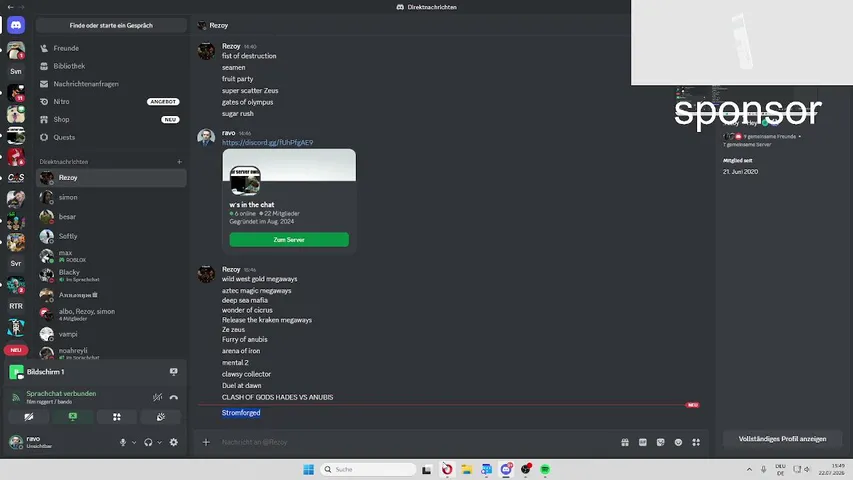The width and height of the screenshot is (853, 480).
Task: Click the taskbar volume icon
Action: [x=807, y=469]
